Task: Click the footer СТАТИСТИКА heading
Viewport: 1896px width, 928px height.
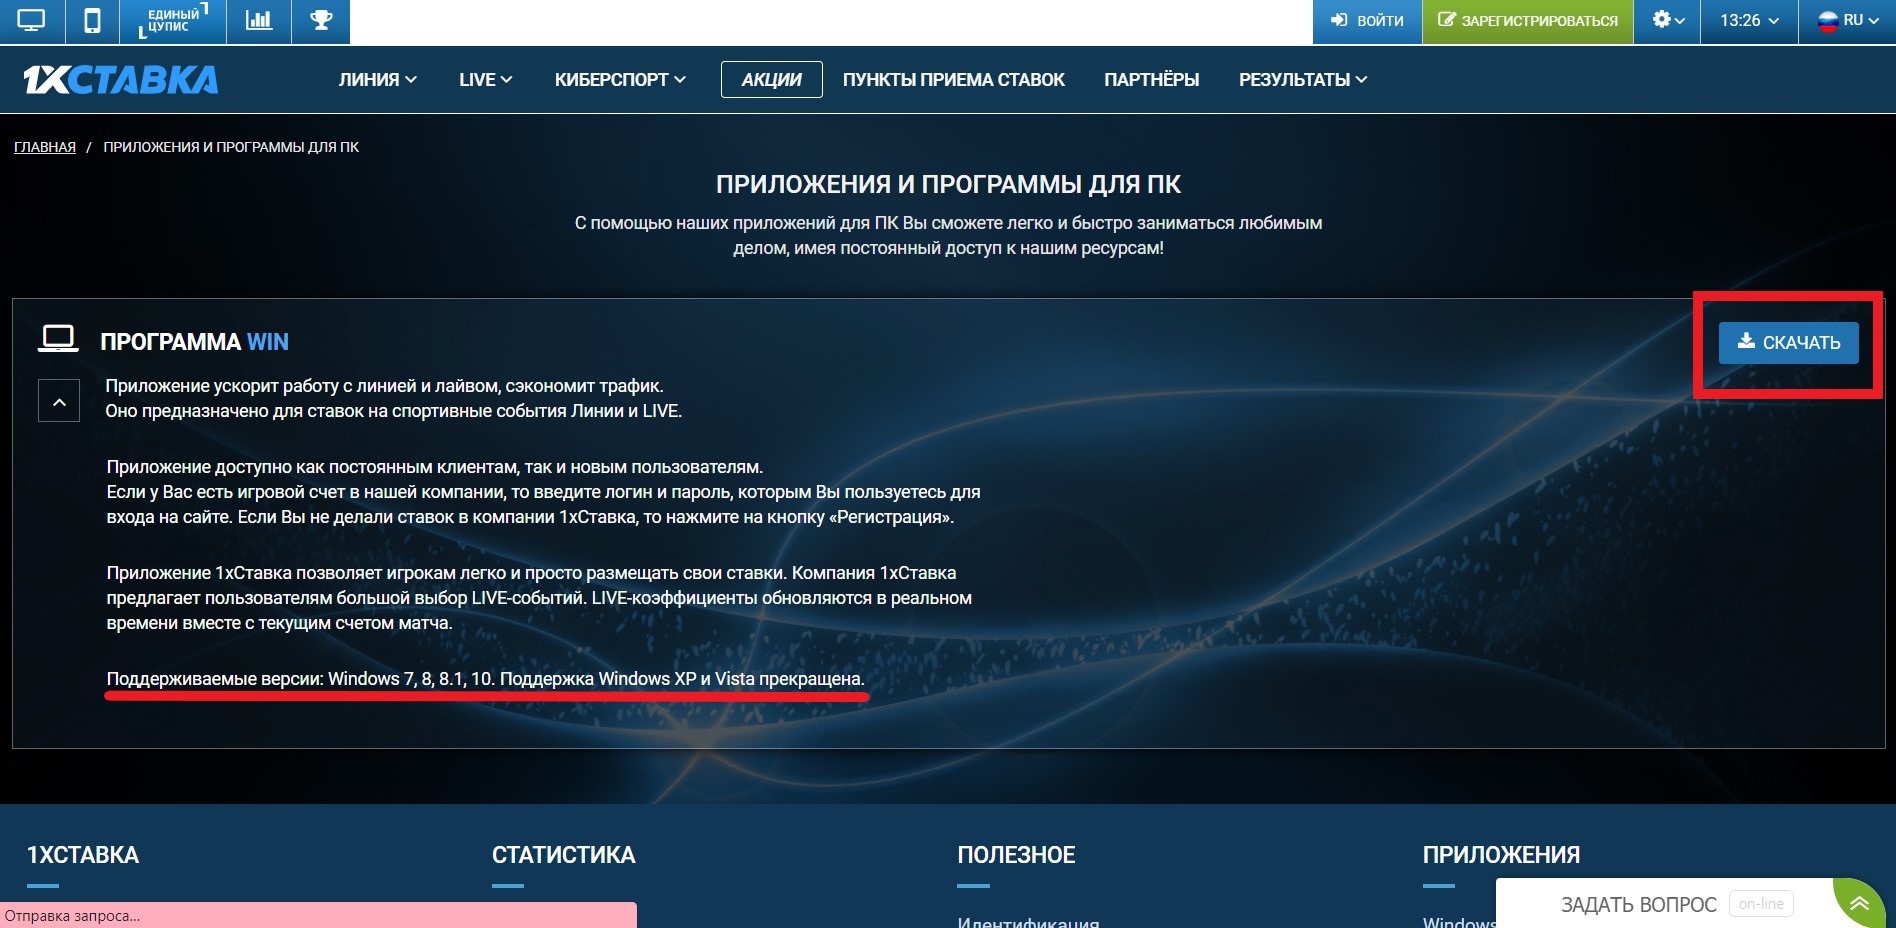Action: tap(564, 856)
